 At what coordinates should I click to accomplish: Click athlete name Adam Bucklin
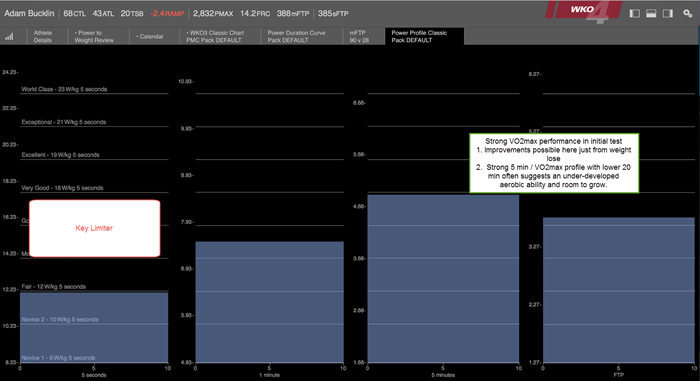click(x=29, y=13)
